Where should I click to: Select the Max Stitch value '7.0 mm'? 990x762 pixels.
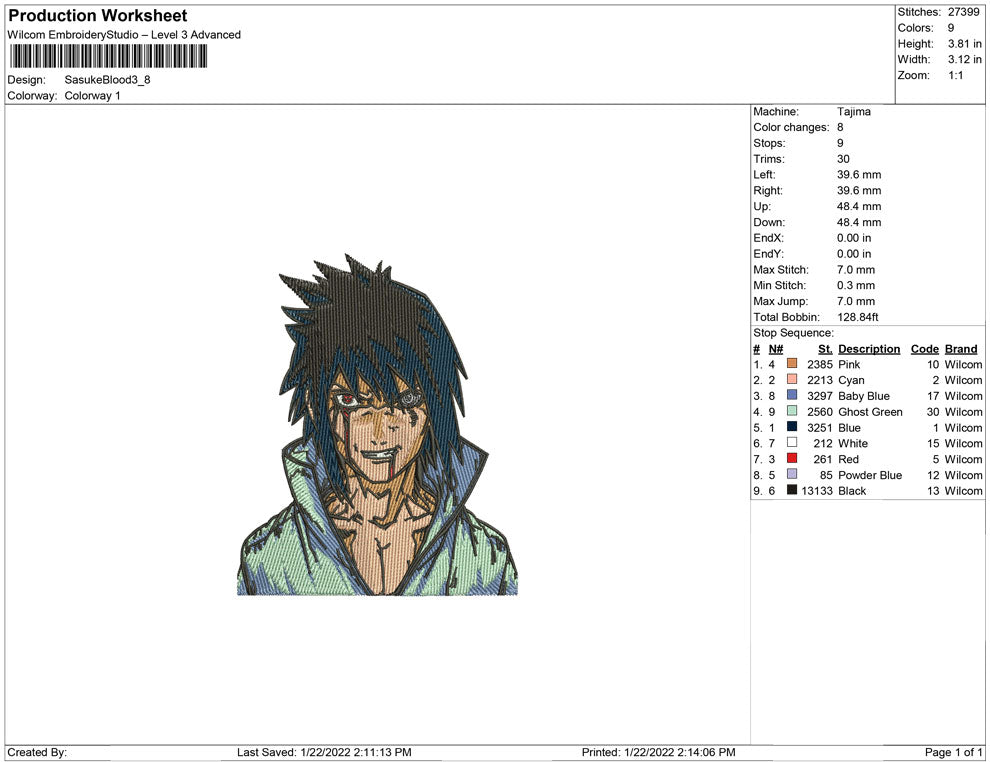point(856,270)
